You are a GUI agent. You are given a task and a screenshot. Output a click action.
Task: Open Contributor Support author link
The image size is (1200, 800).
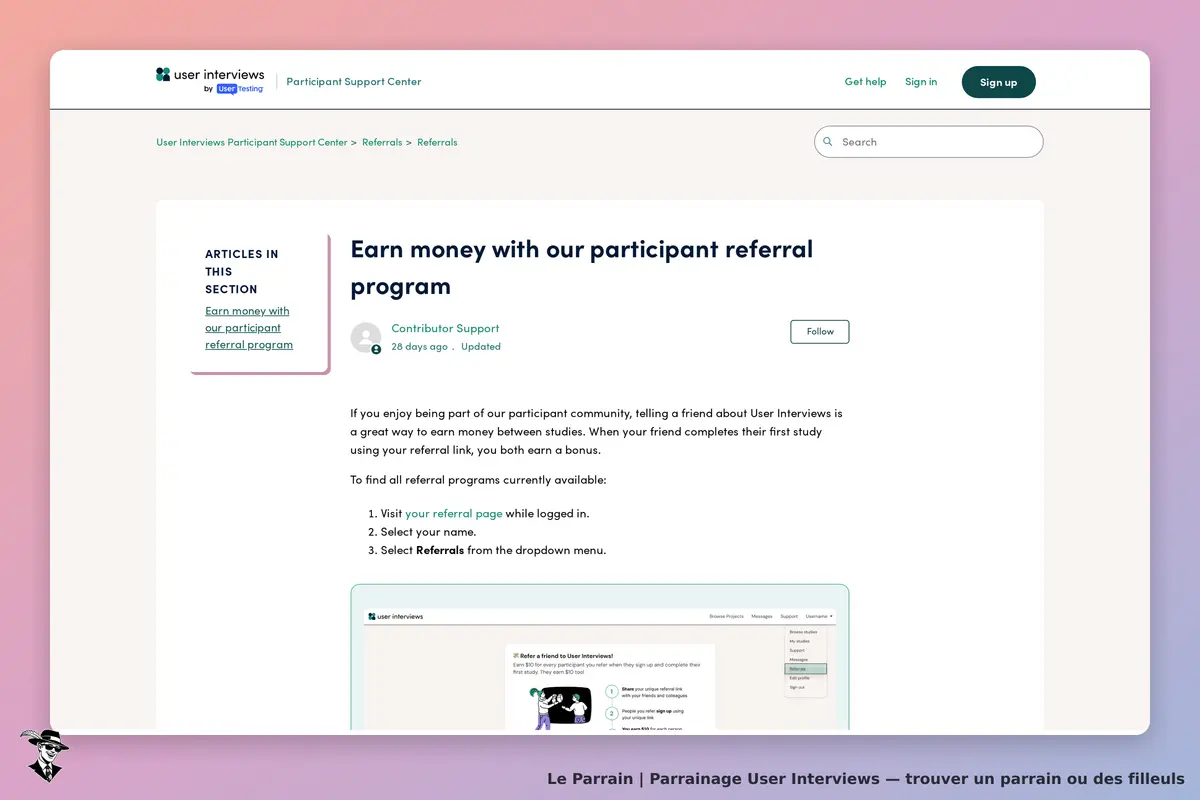tap(445, 328)
